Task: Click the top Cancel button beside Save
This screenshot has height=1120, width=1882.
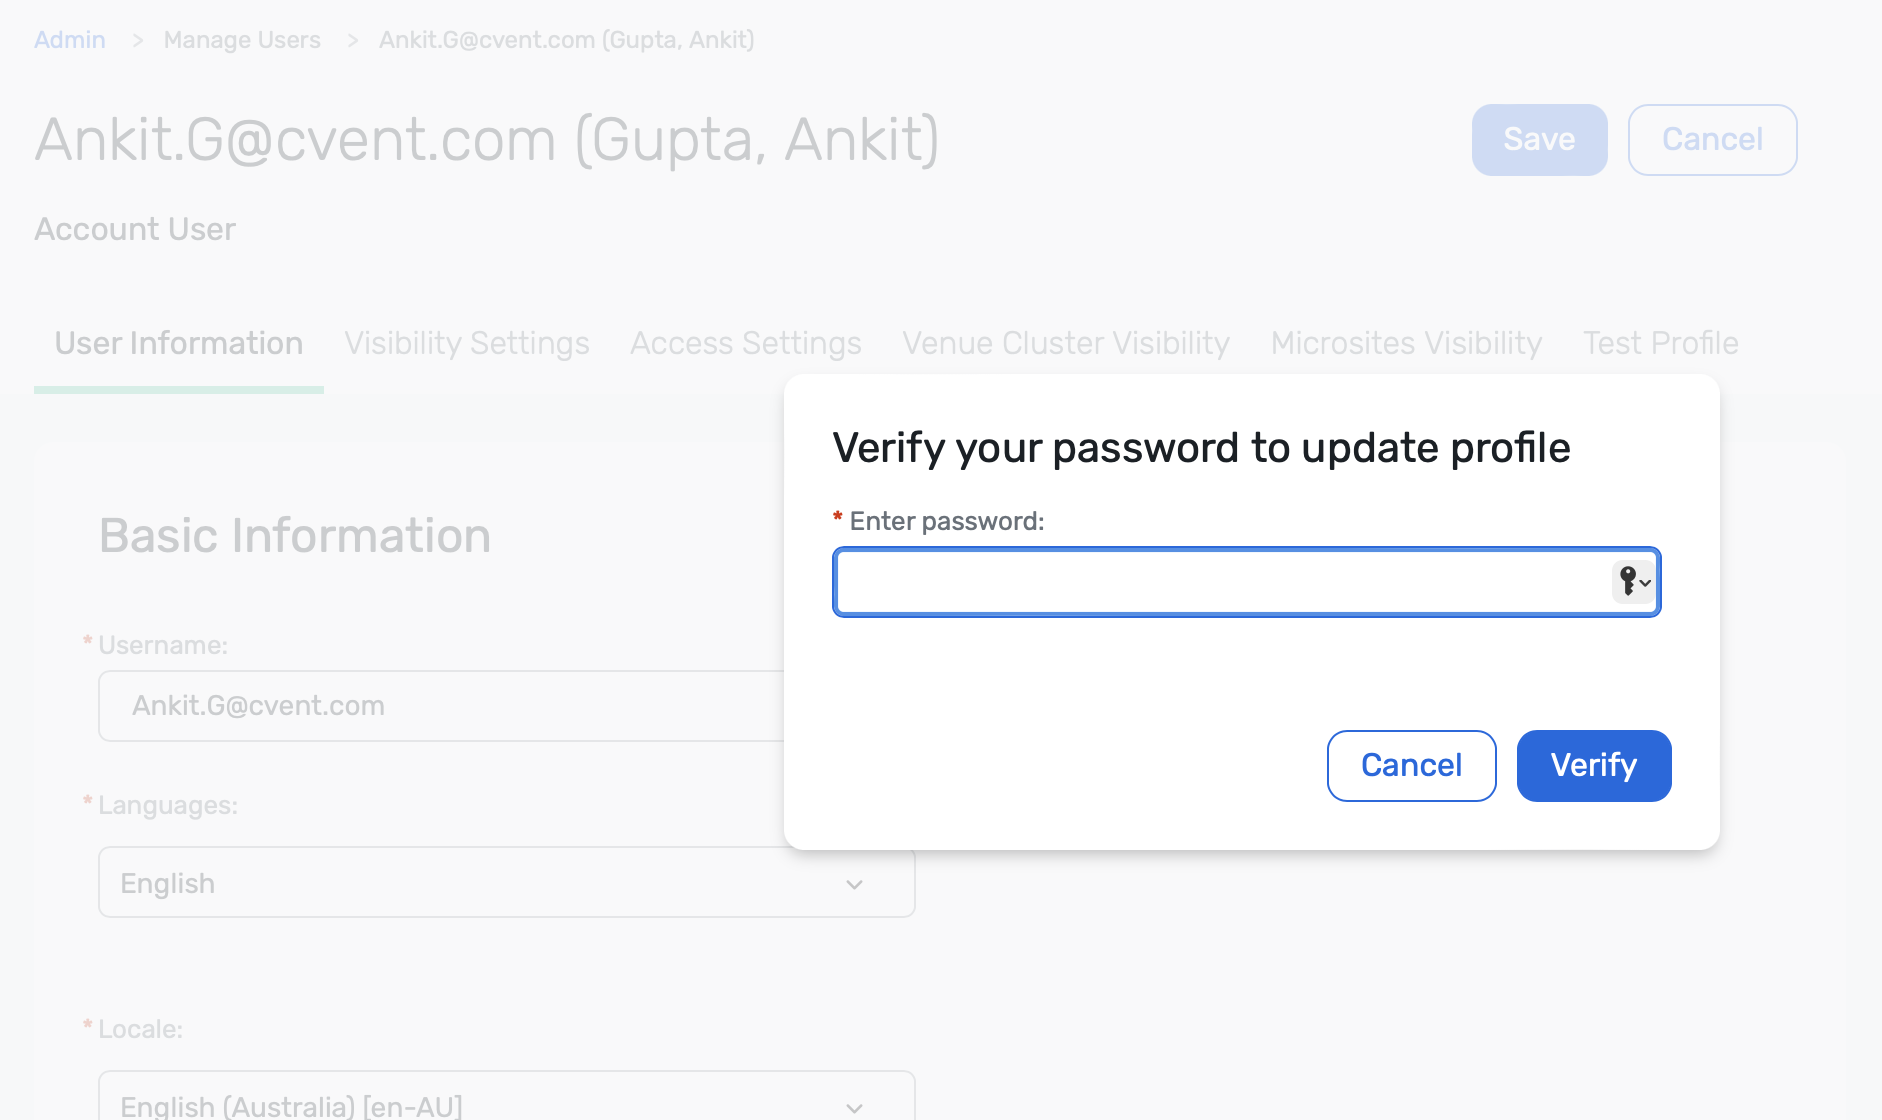Action: (x=1712, y=139)
